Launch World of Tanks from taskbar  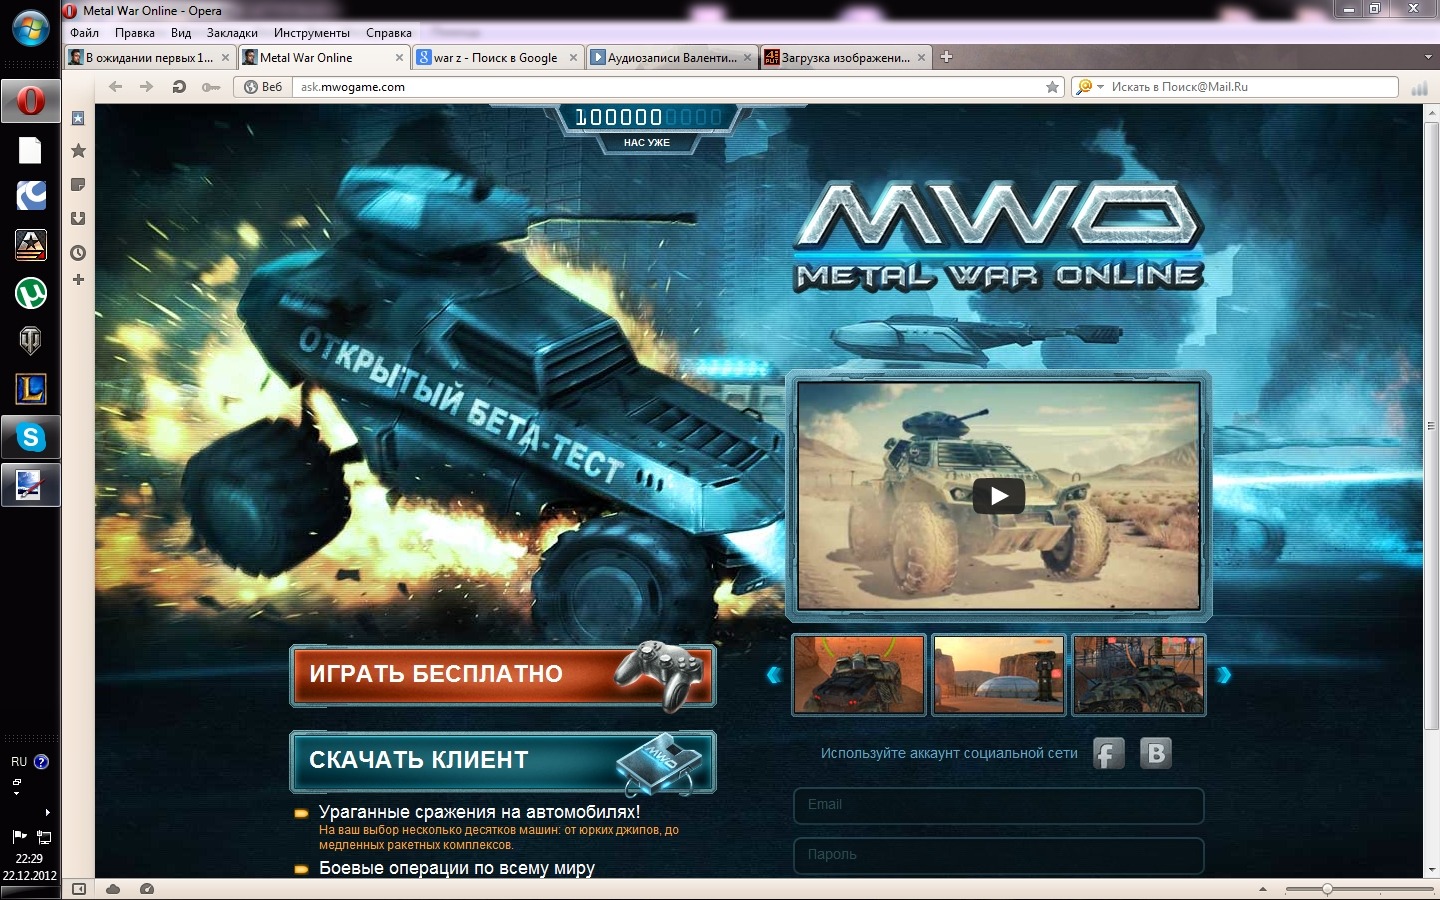(31, 341)
